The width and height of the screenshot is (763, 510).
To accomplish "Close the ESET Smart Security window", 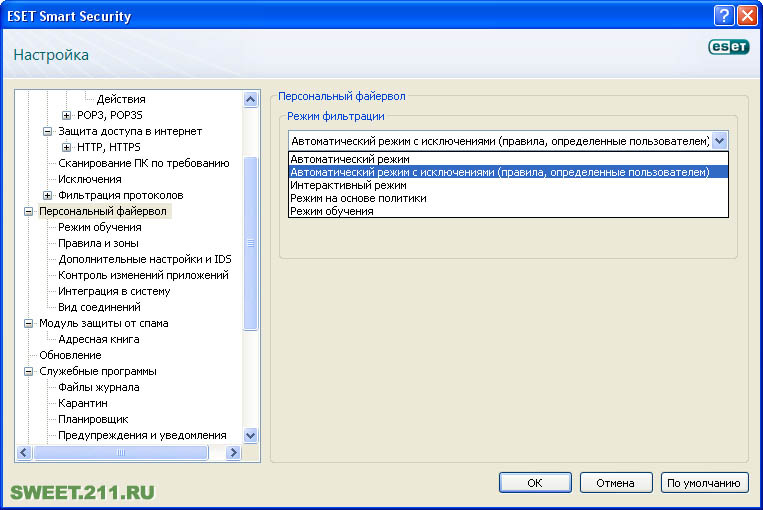I will (x=746, y=16).
